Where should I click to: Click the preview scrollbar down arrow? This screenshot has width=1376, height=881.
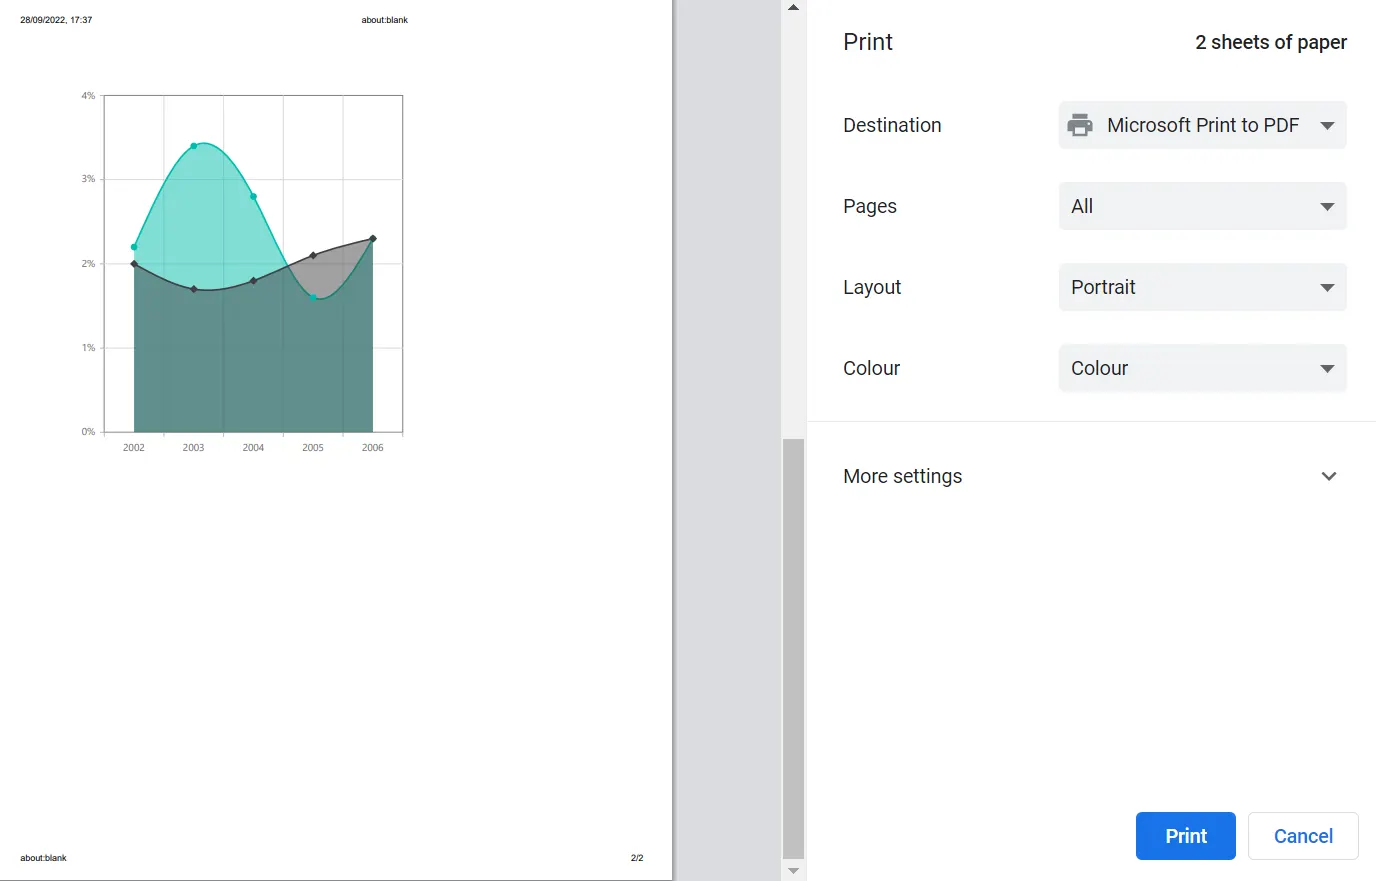click(793, 872)
